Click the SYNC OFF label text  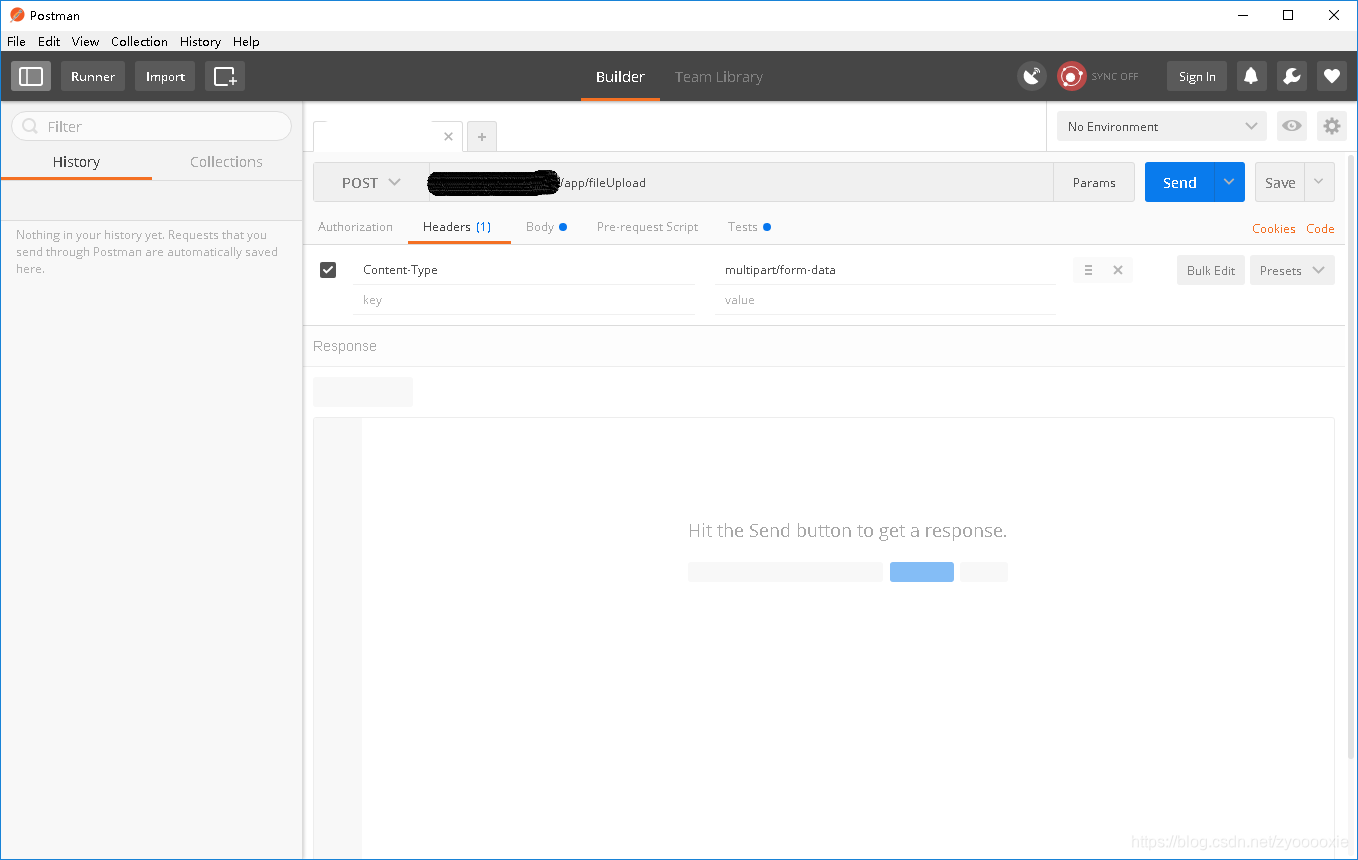1115,76
